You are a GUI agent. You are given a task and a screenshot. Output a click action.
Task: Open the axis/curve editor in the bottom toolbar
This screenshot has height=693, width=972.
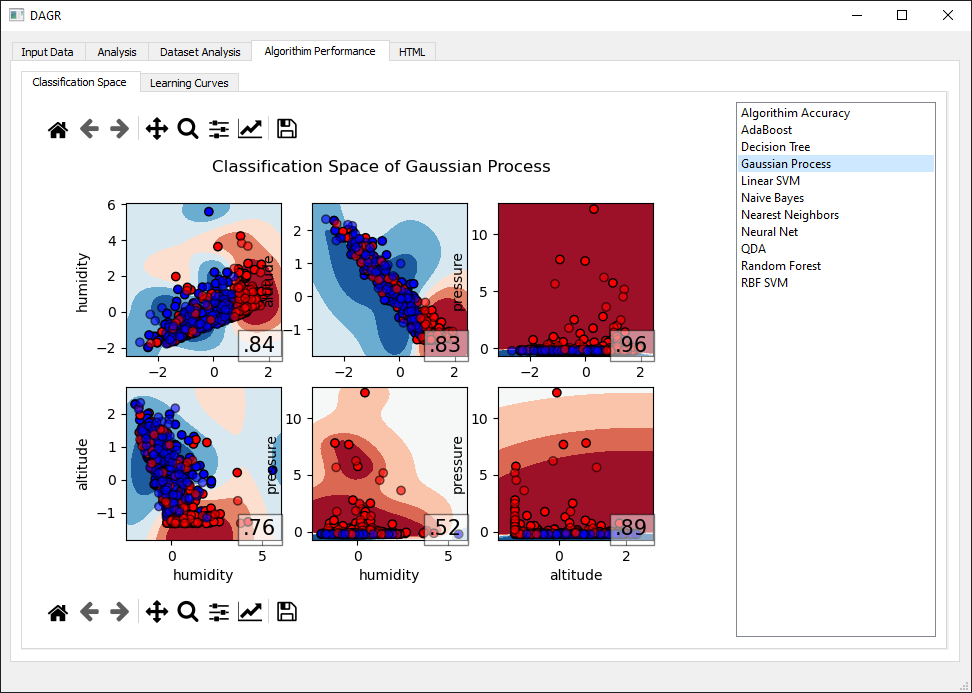(x=250, y=612)
